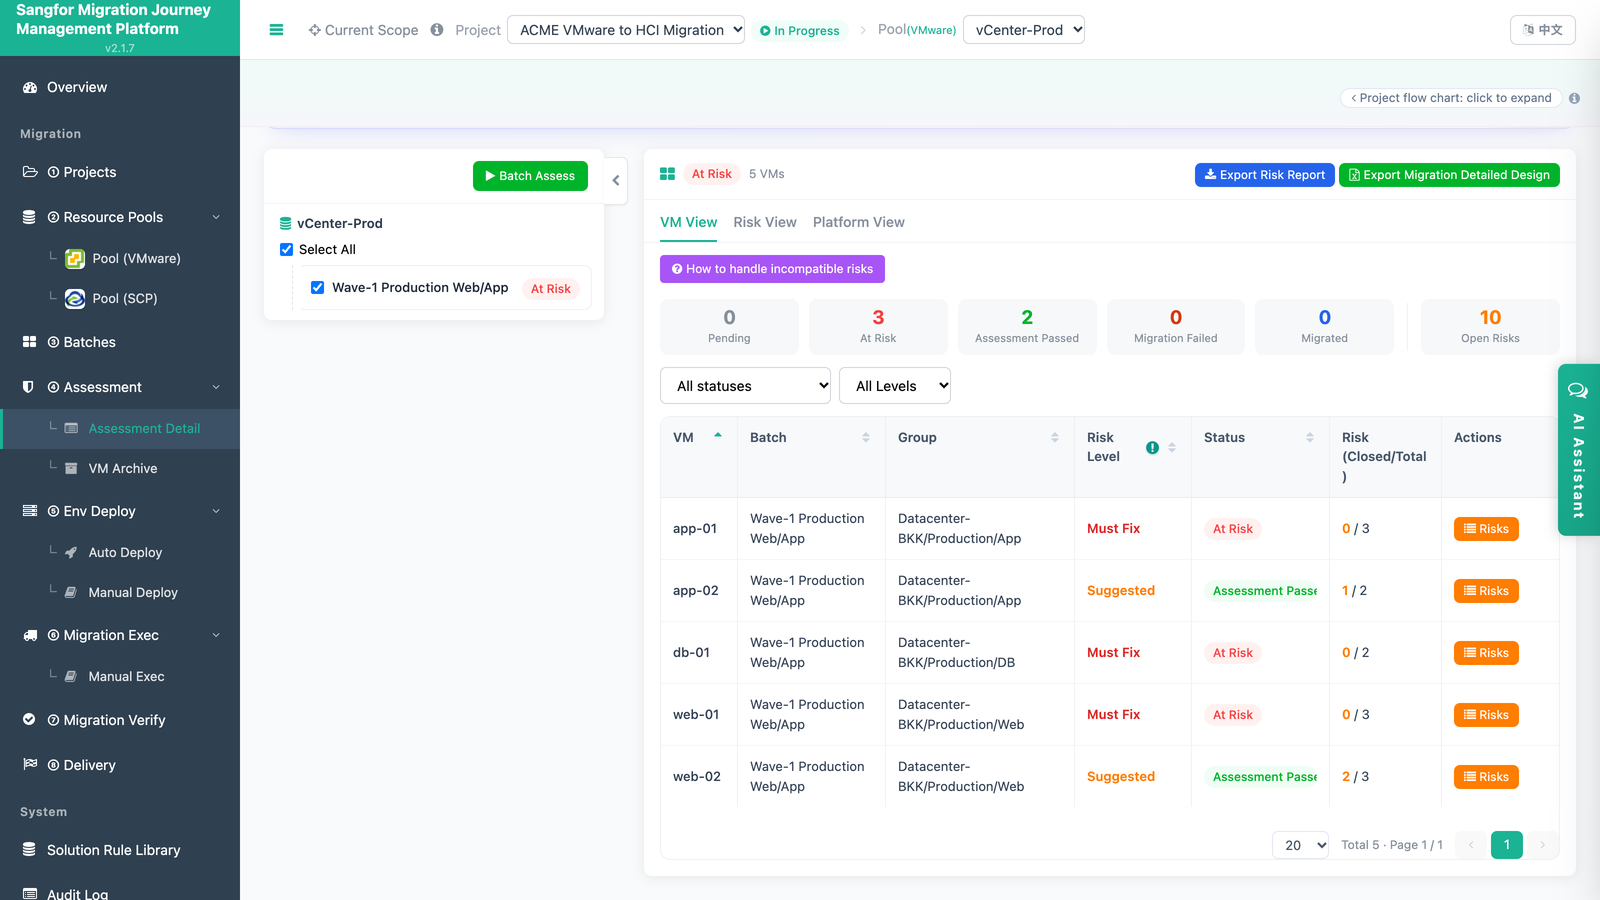Image resolution: width=1600 pixels, height=900 pixels.
Task: Click the Risk Level info icon
Action: (1152, 447)
